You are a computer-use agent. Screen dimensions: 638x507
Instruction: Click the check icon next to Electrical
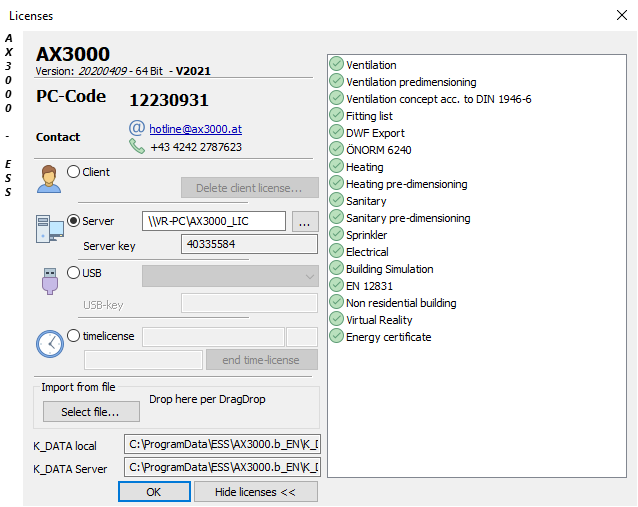point(336,251)
